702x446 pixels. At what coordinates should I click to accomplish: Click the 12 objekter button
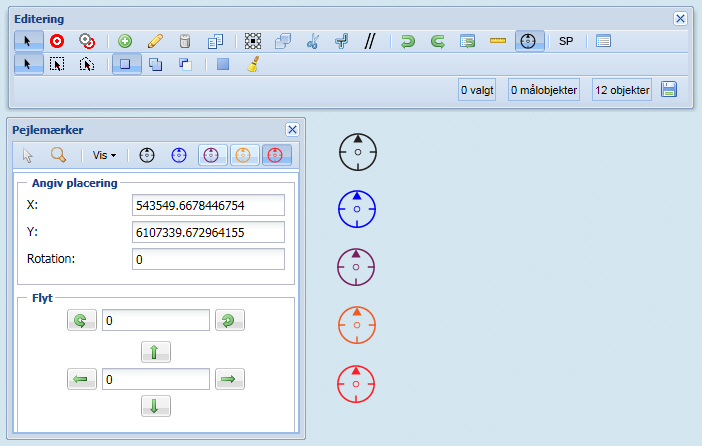(622, 90)
